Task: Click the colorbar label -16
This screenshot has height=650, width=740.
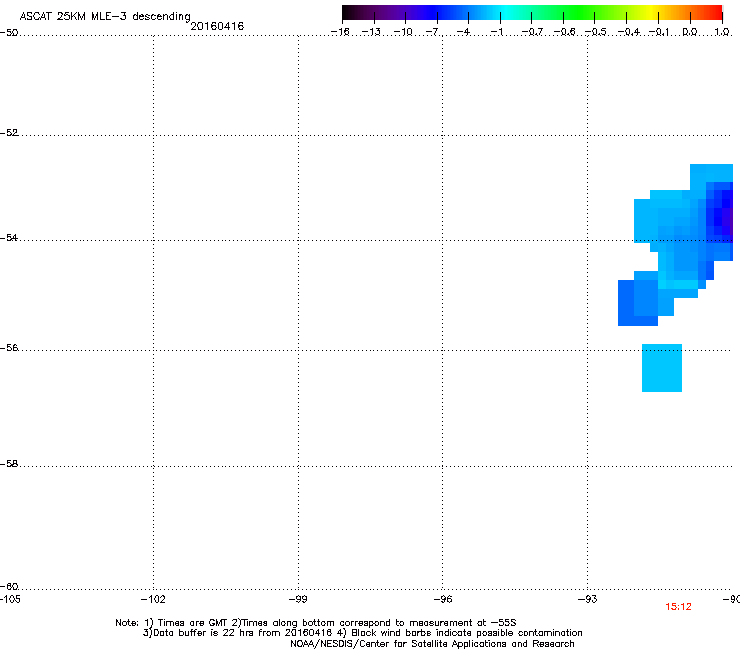Action: (x=340, y=32)
